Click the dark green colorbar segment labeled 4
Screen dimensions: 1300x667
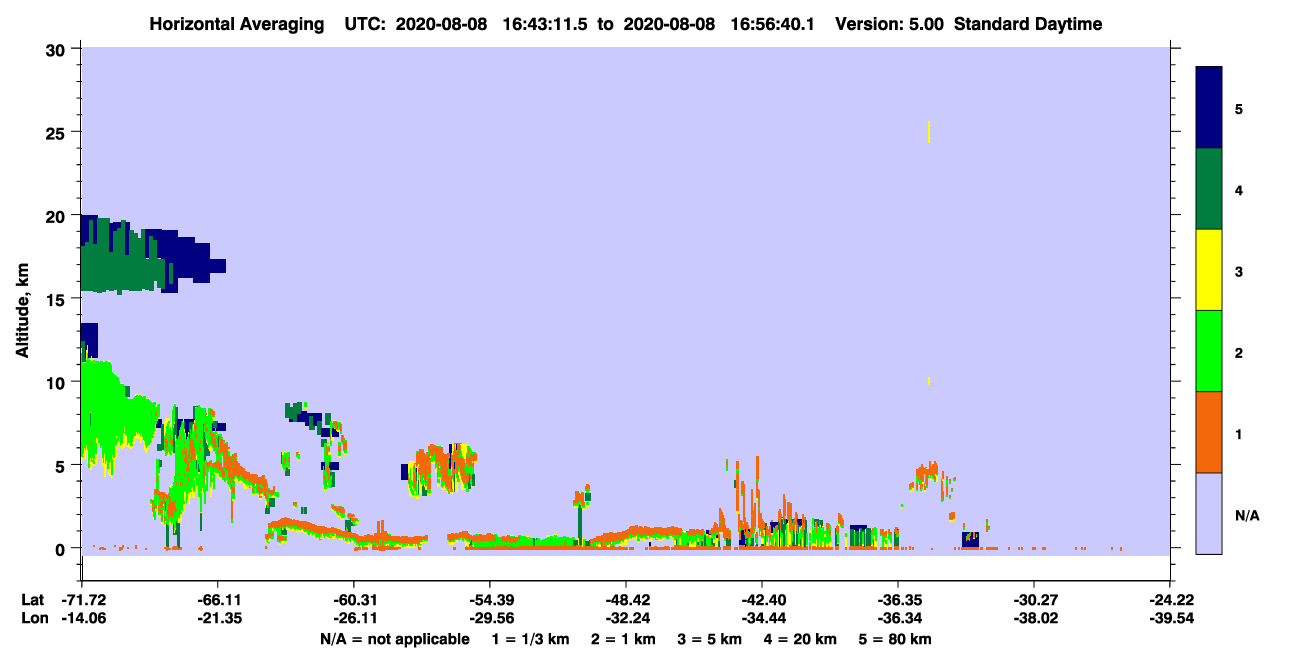click(x=1209, y=189)
